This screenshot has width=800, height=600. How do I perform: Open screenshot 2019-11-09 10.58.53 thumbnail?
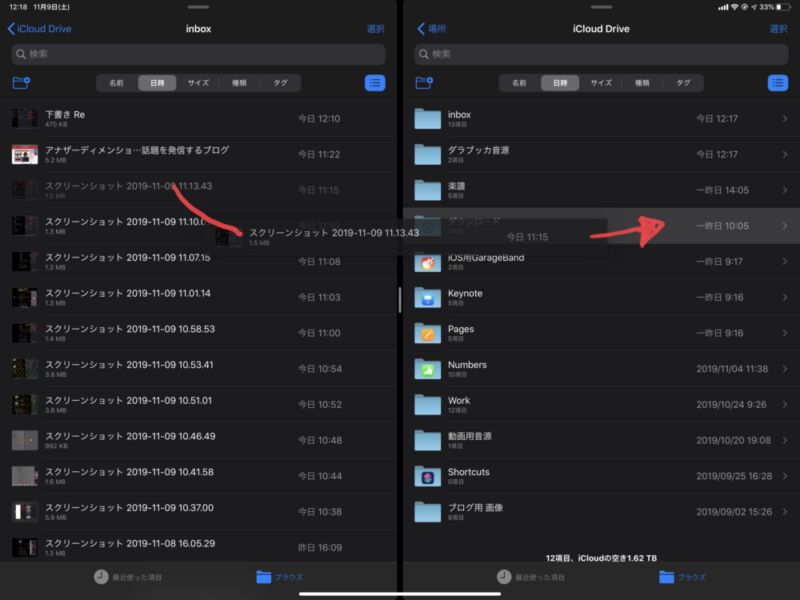[24, 333]
